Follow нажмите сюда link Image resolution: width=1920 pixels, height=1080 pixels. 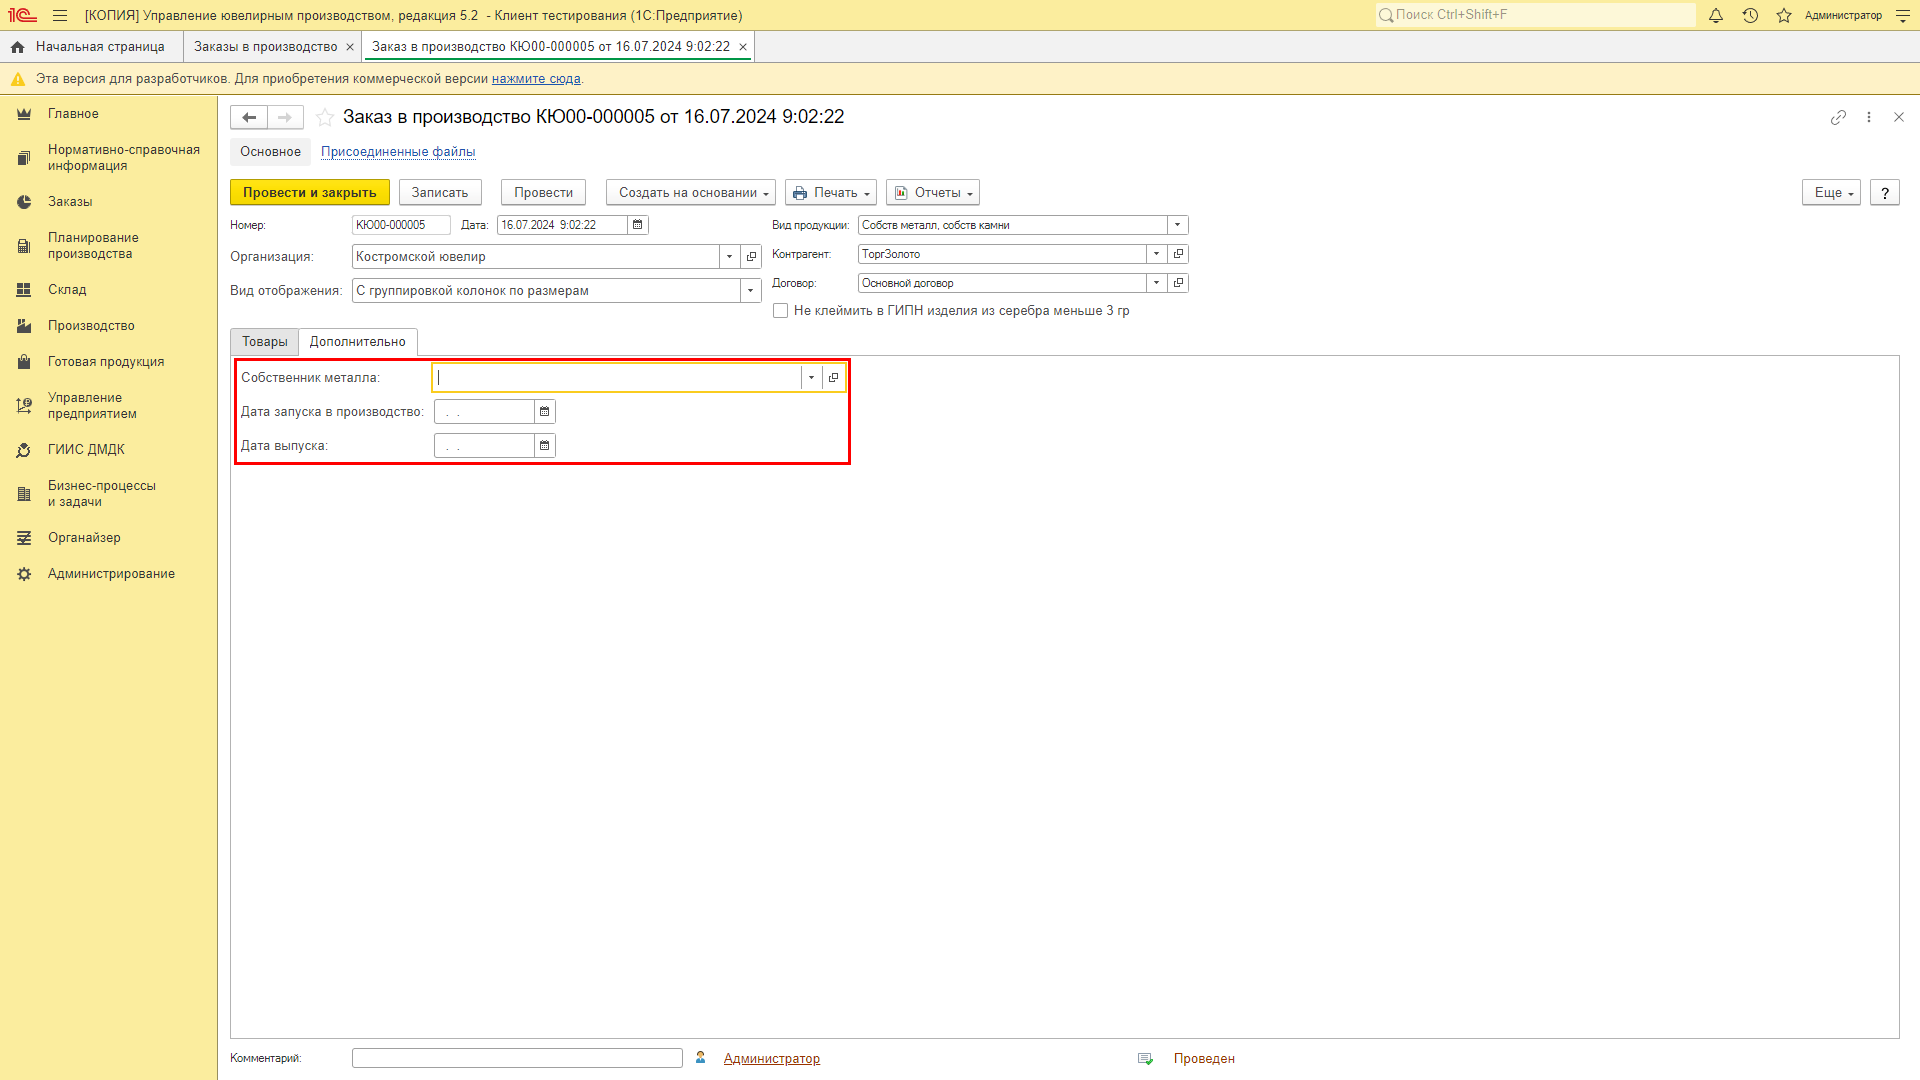536,79
